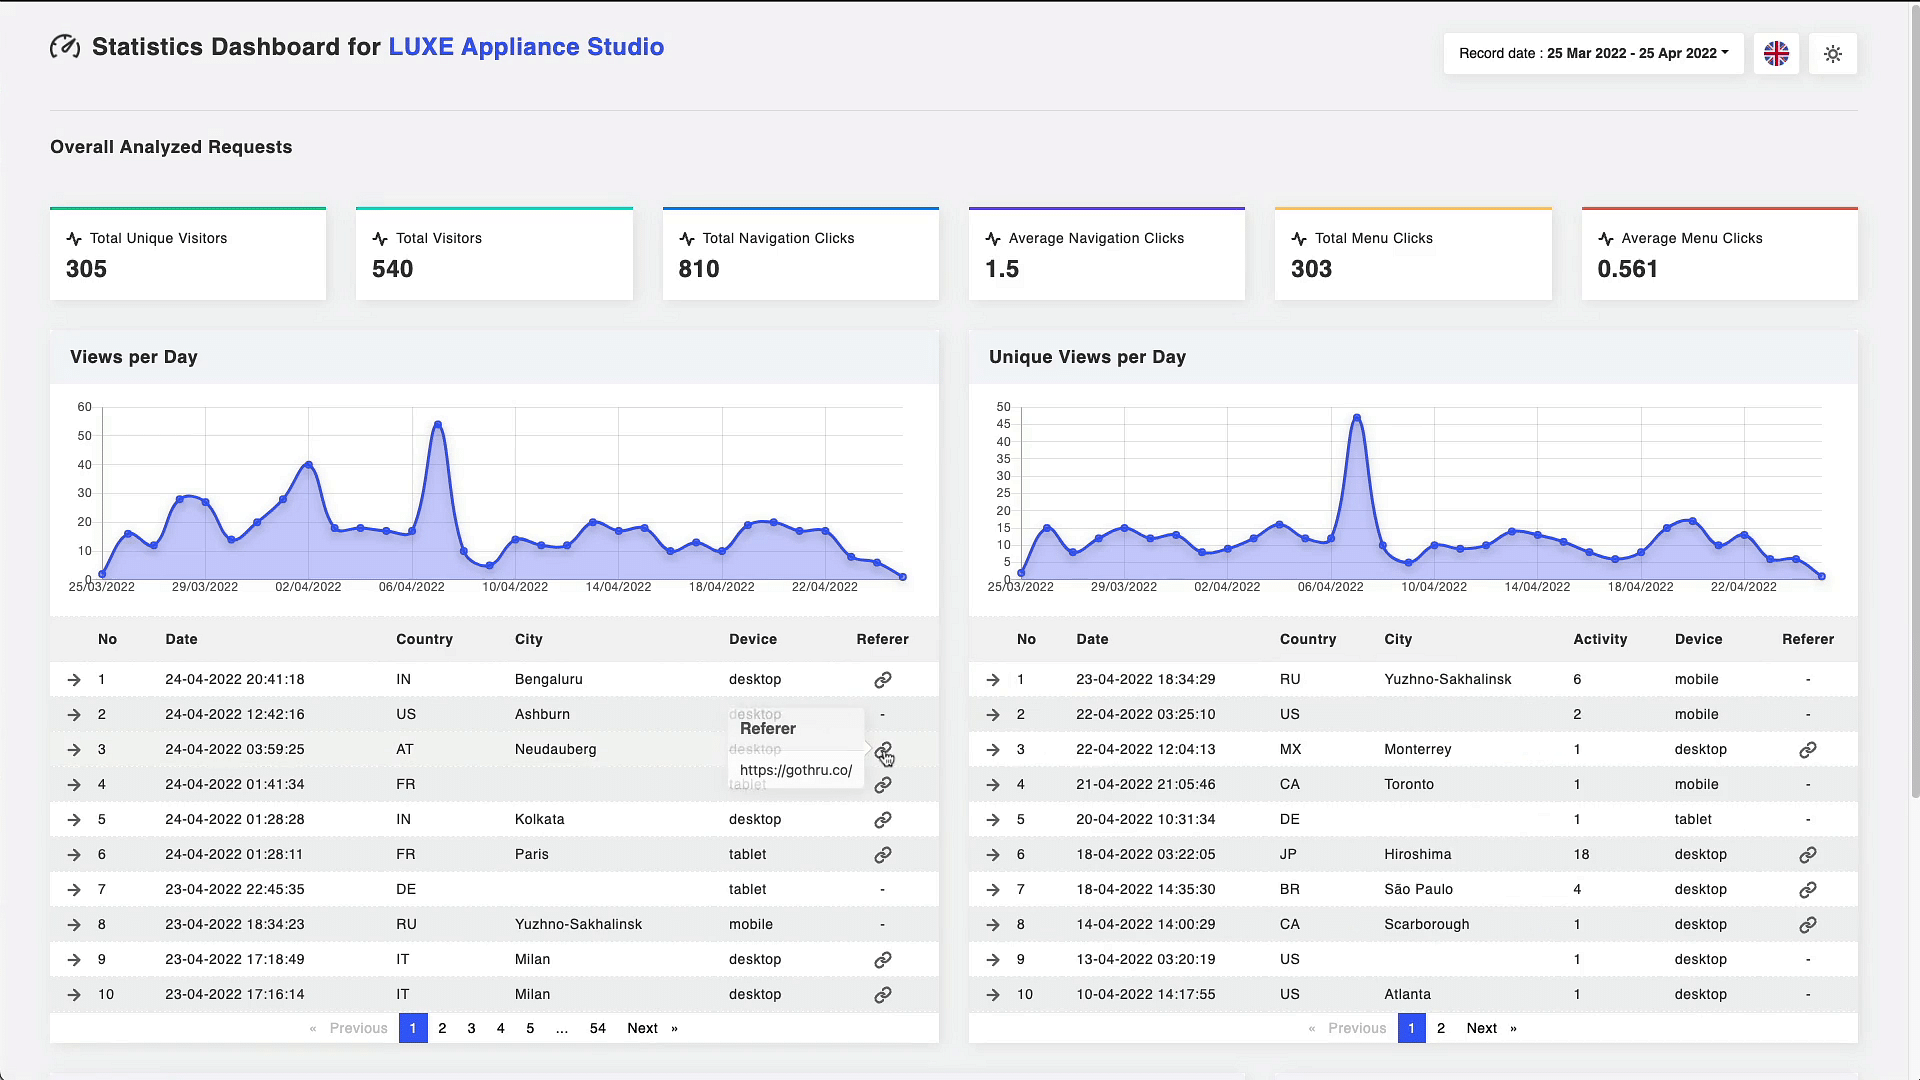This screenshot has width=1920, height=1080.
Task: Open referer link for Paris row
Action: [882, 855]
